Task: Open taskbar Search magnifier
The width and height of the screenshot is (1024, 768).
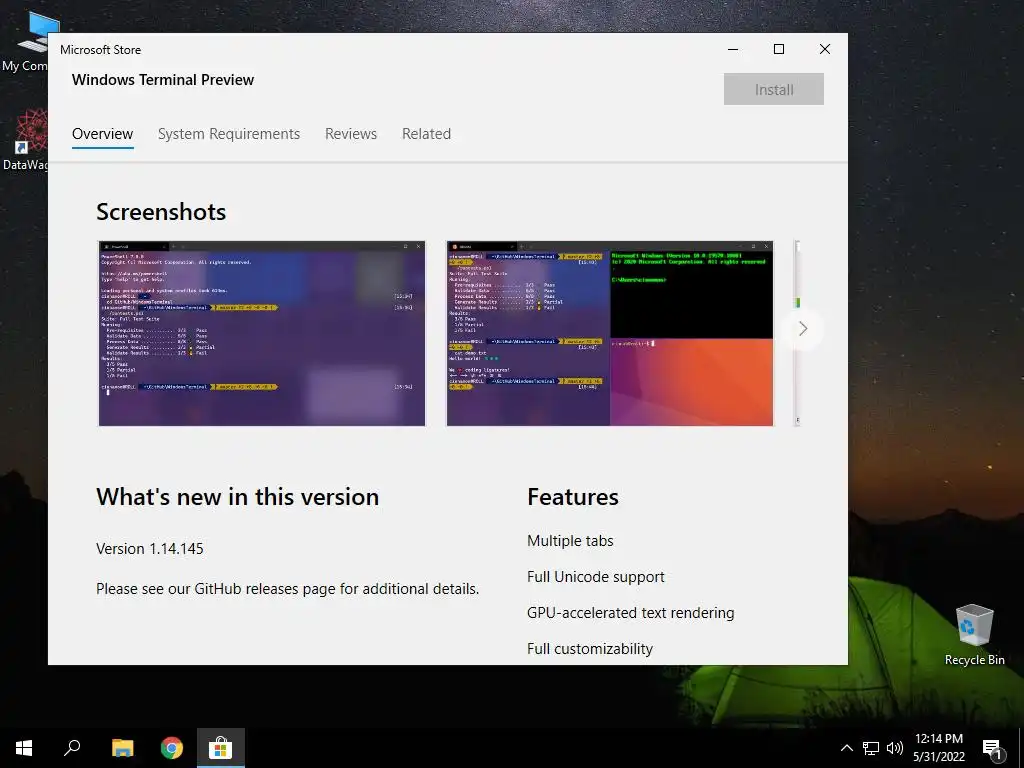Action: (x=72, y=748)
